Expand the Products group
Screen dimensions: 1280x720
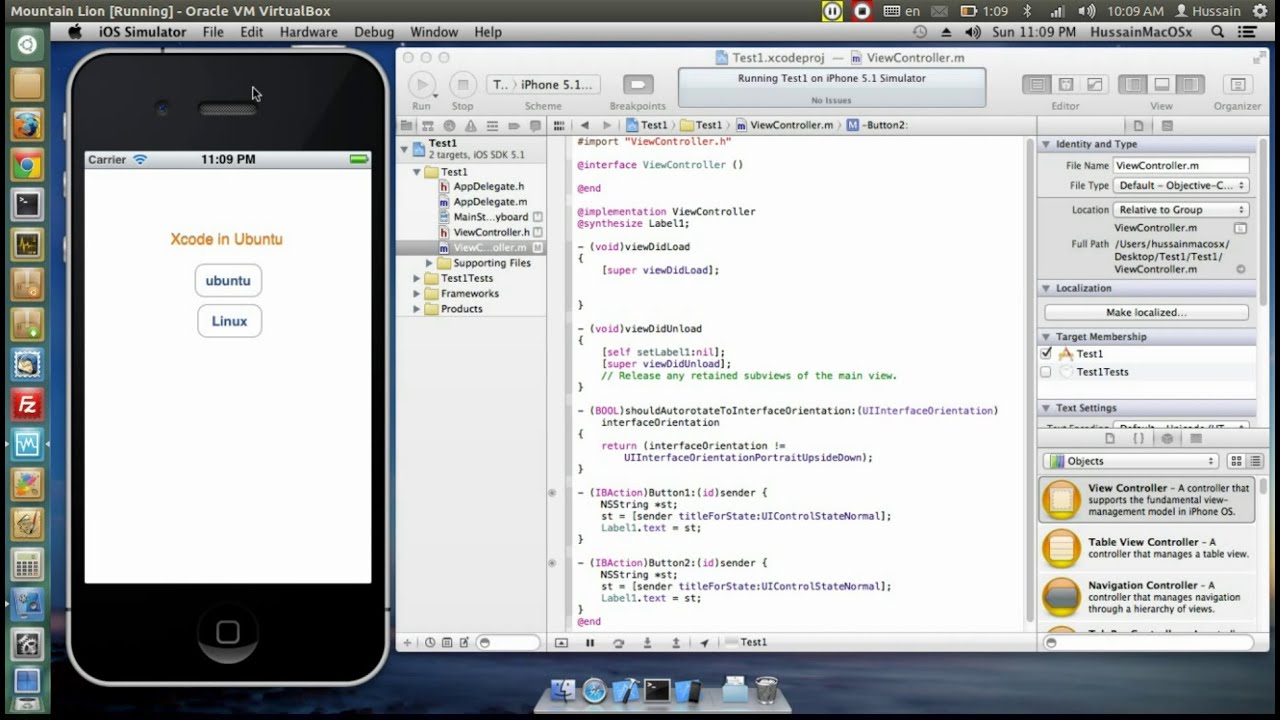coord(417,309)
